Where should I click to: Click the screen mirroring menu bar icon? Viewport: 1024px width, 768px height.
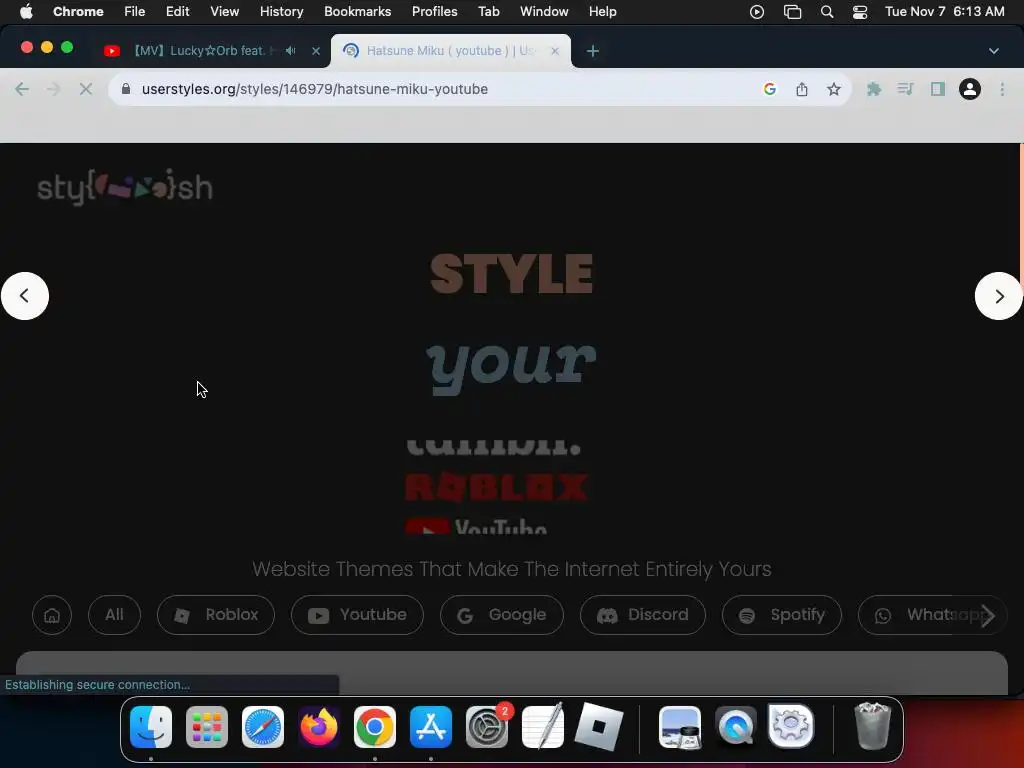(792, 12)
